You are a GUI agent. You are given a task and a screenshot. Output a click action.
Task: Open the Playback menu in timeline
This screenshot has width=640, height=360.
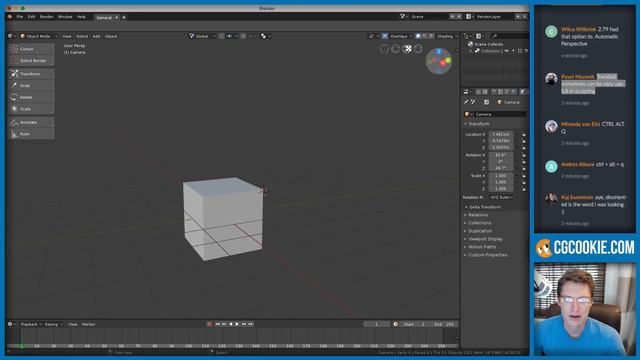click(30, 324)
